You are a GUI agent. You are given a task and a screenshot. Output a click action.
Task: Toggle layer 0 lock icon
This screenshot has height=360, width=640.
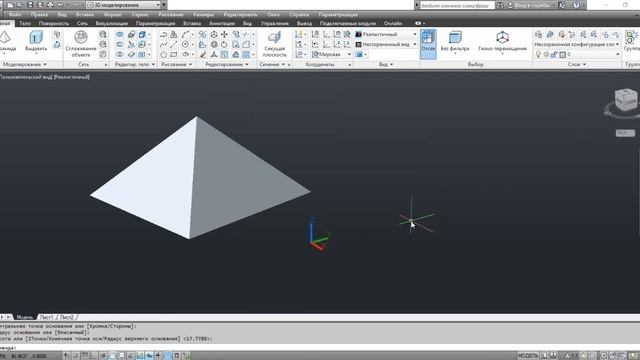click(554, 54)
